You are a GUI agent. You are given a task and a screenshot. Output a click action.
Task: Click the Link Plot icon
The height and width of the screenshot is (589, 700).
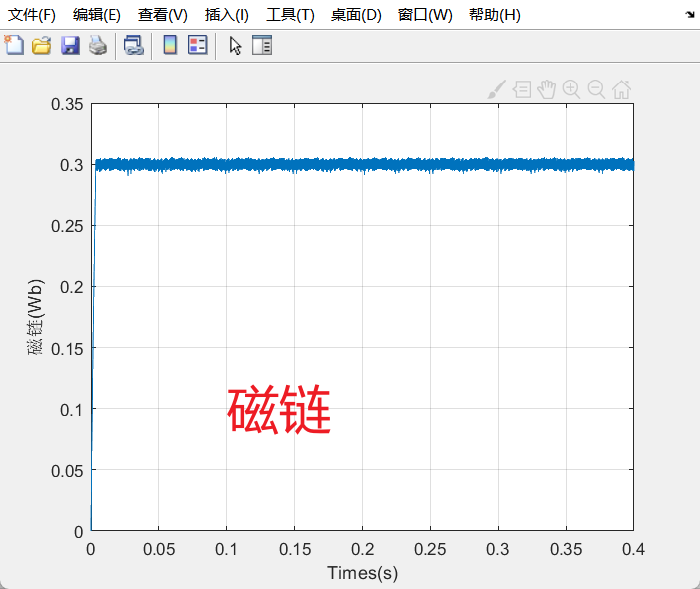point(133,46)
